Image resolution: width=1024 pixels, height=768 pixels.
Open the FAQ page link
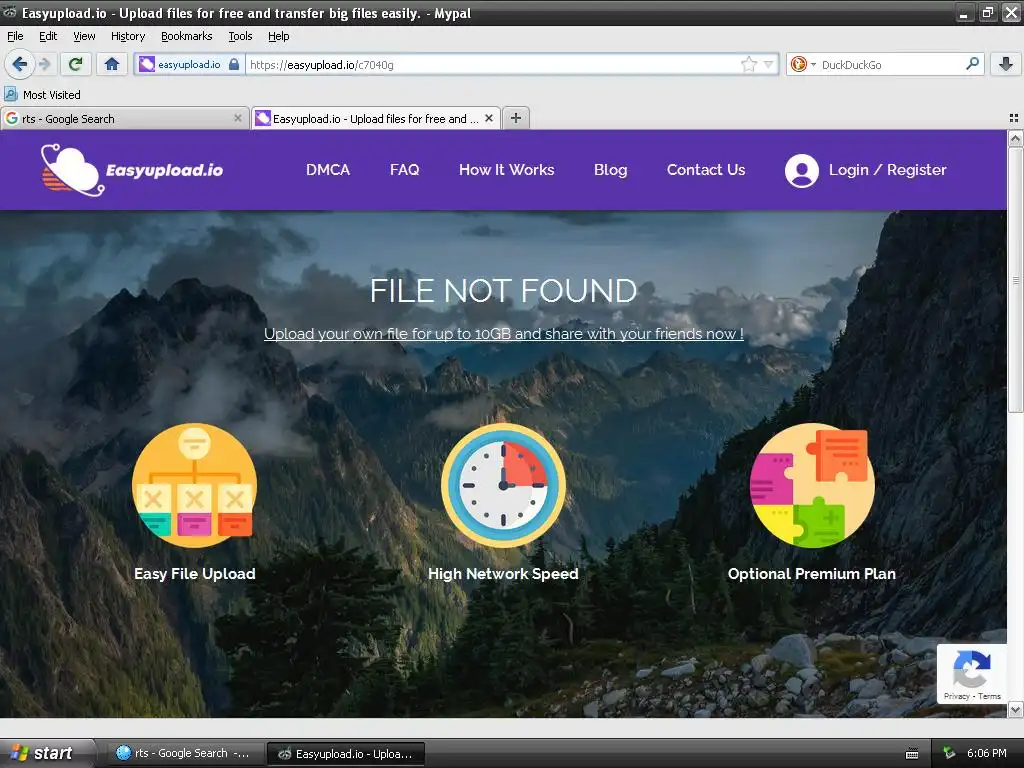[x=404, y=170]
